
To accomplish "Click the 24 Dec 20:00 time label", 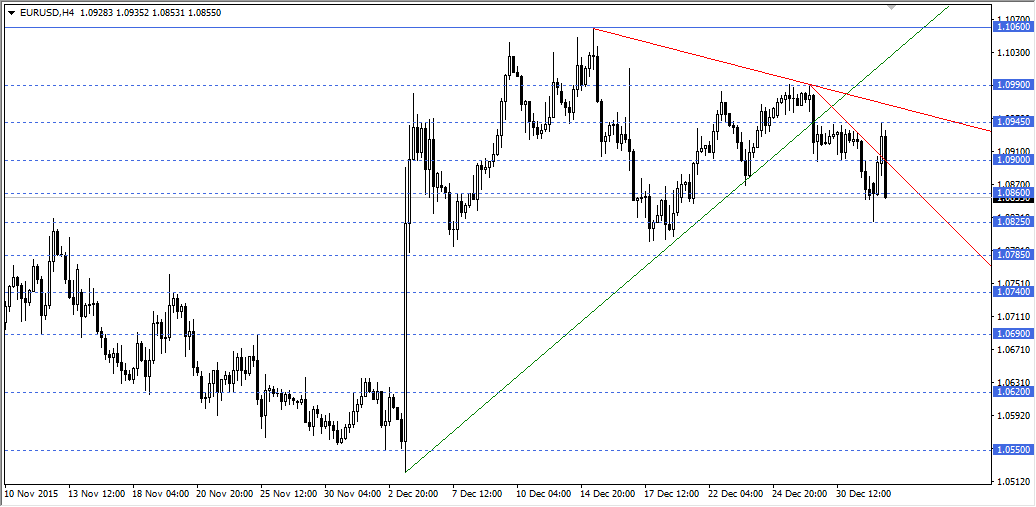I will tap(798, 494).
